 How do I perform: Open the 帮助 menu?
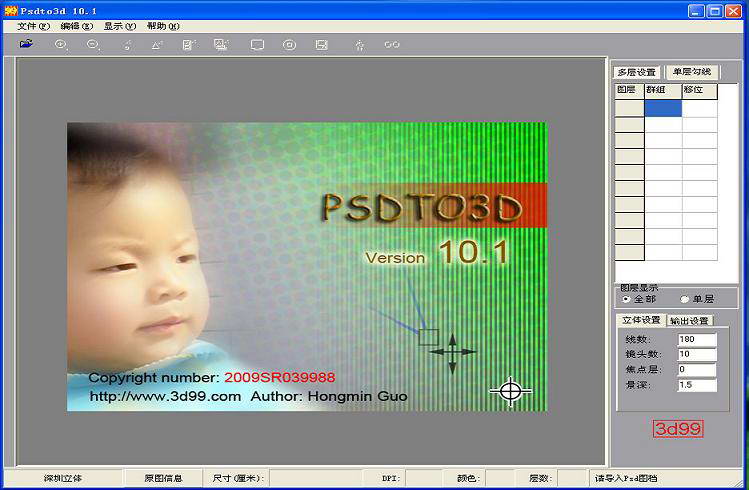[x=163, y=26]
